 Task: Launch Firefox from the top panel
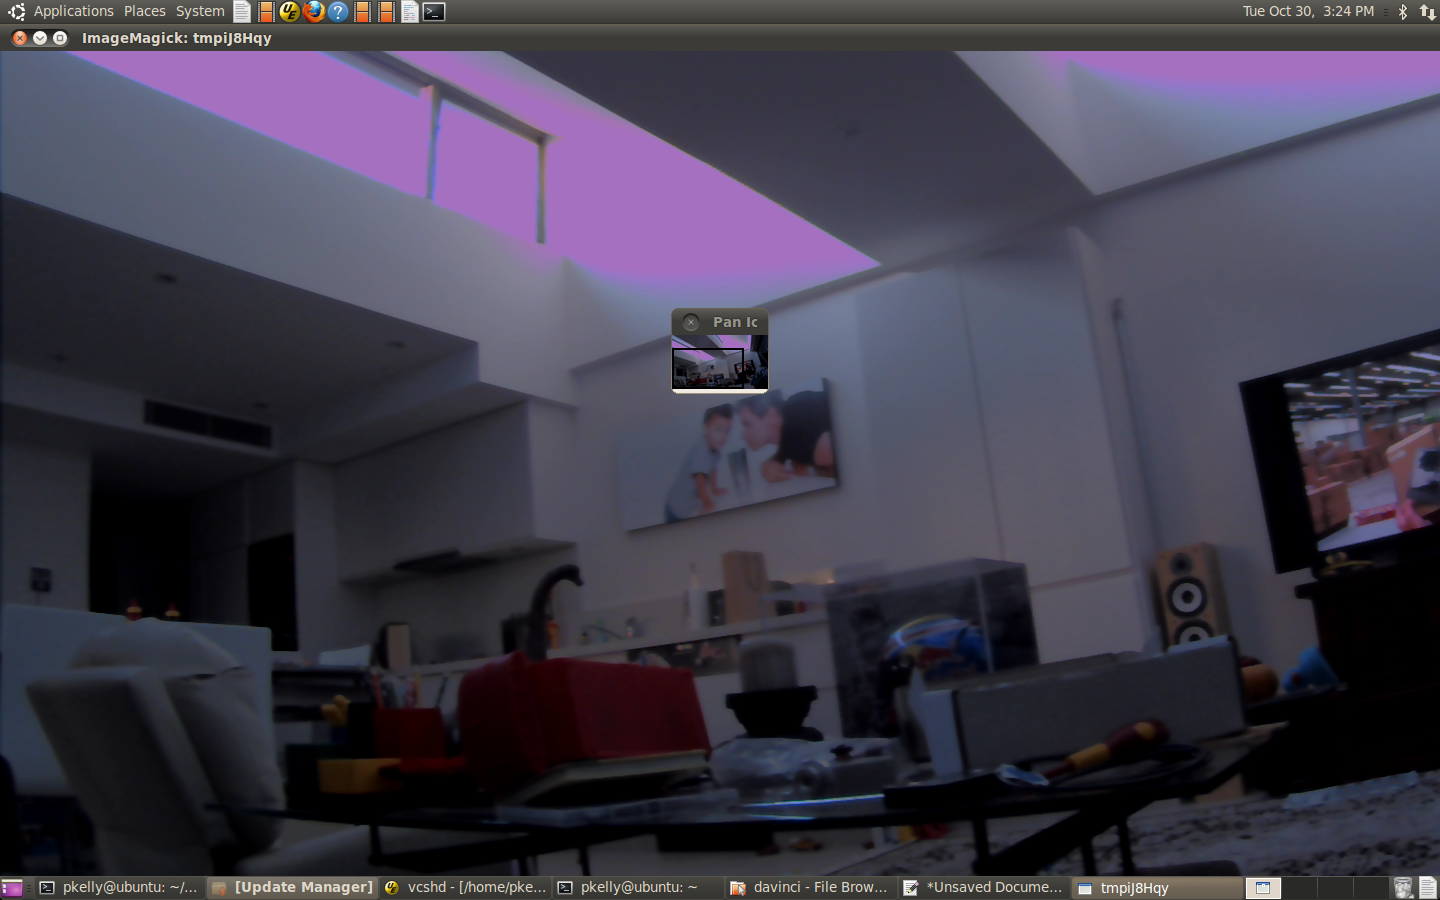coord(314,11)
